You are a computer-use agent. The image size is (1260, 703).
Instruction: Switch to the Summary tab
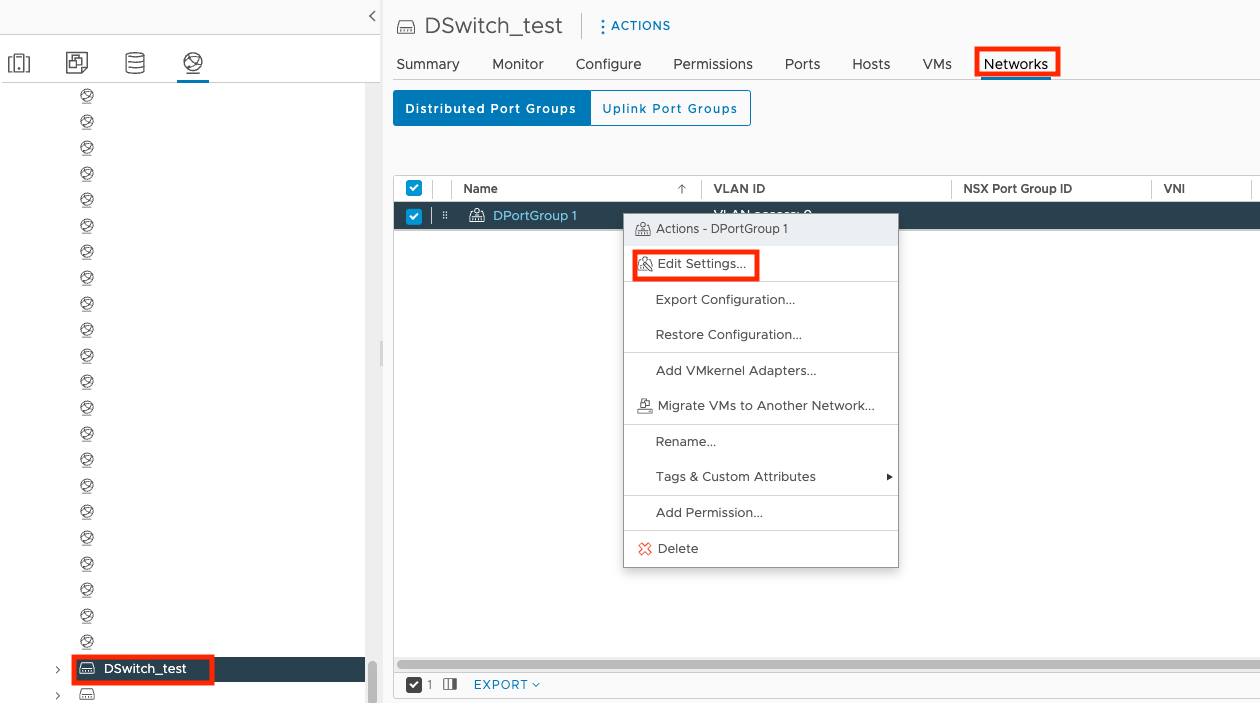click(427, 64)
